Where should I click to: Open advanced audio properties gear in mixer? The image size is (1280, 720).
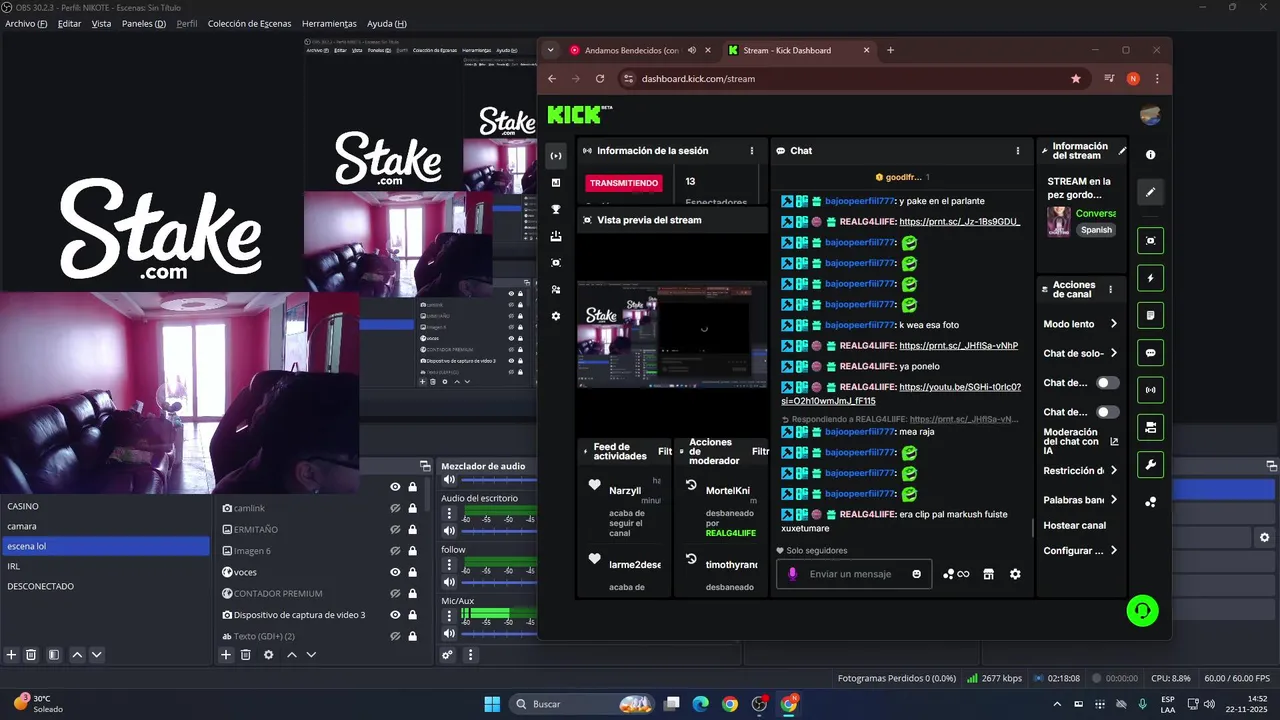click(x=447, y=655)
